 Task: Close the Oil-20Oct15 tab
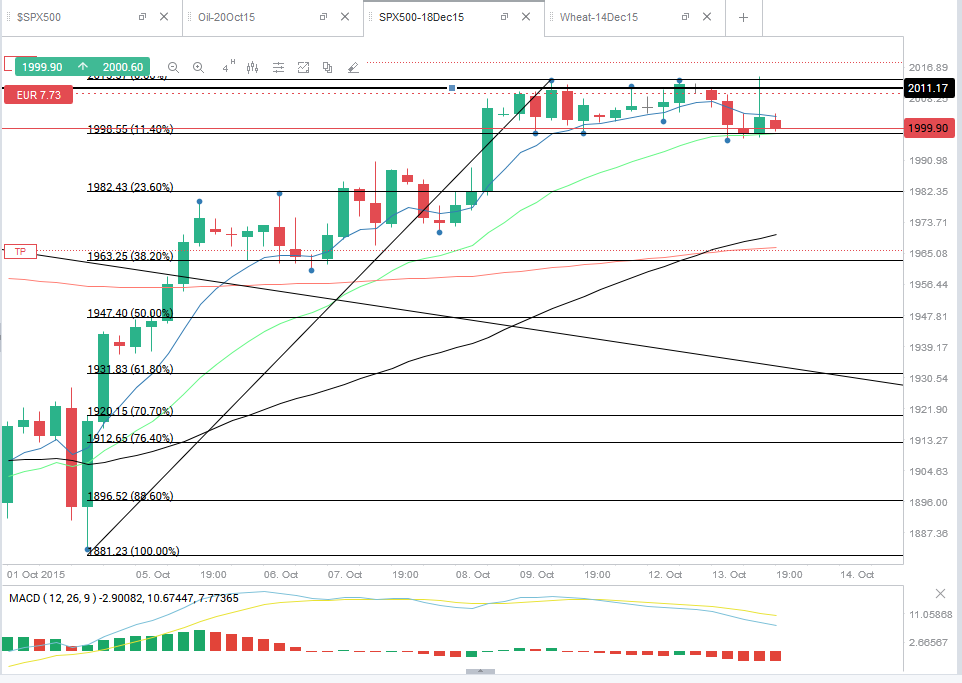click(x=345, y=17)
